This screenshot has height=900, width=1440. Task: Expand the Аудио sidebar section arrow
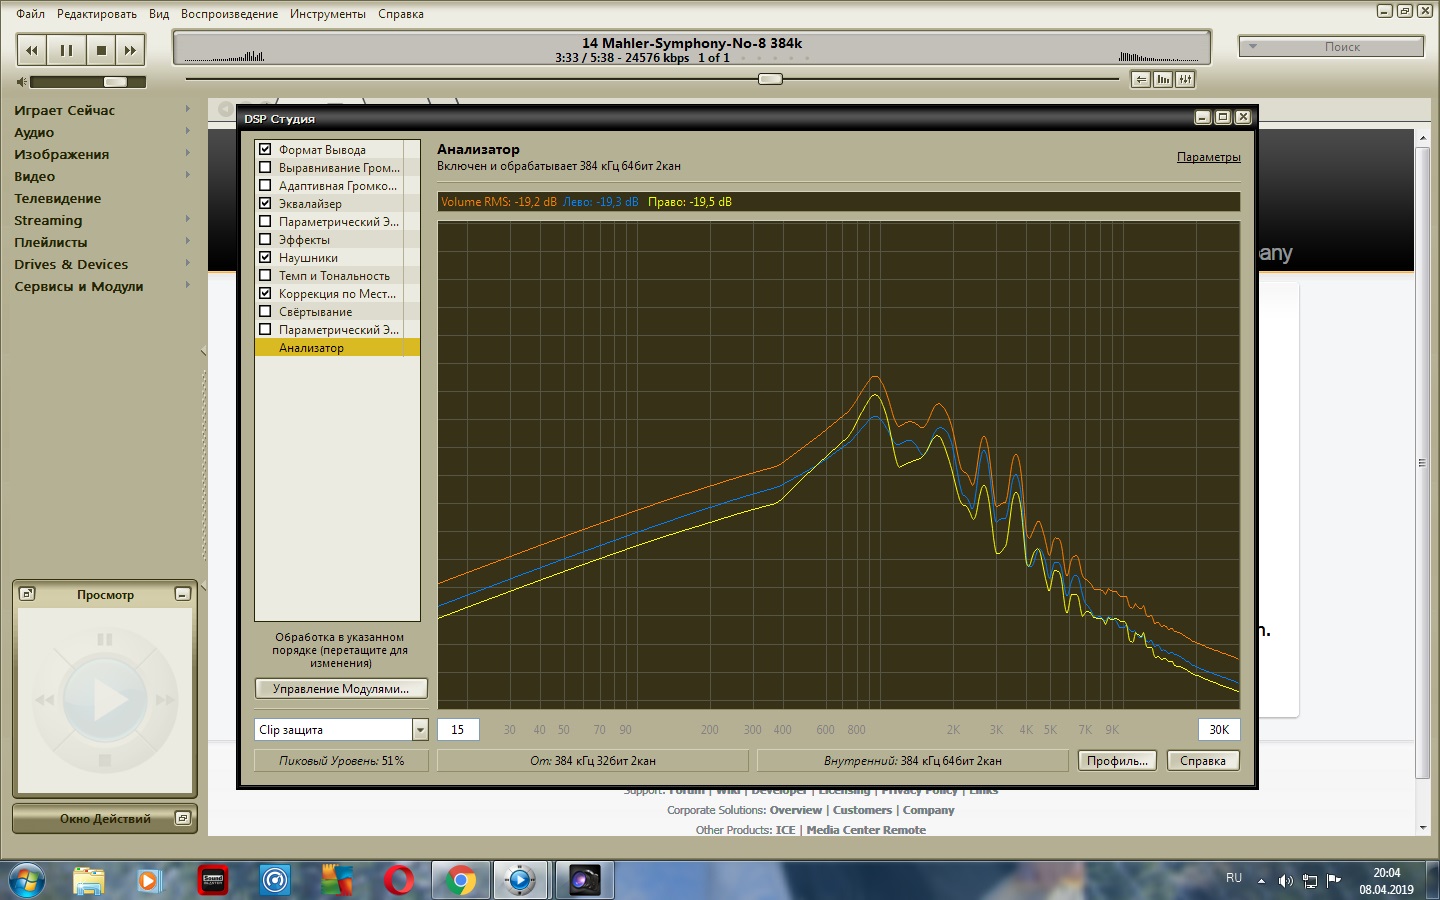[187, 132]
